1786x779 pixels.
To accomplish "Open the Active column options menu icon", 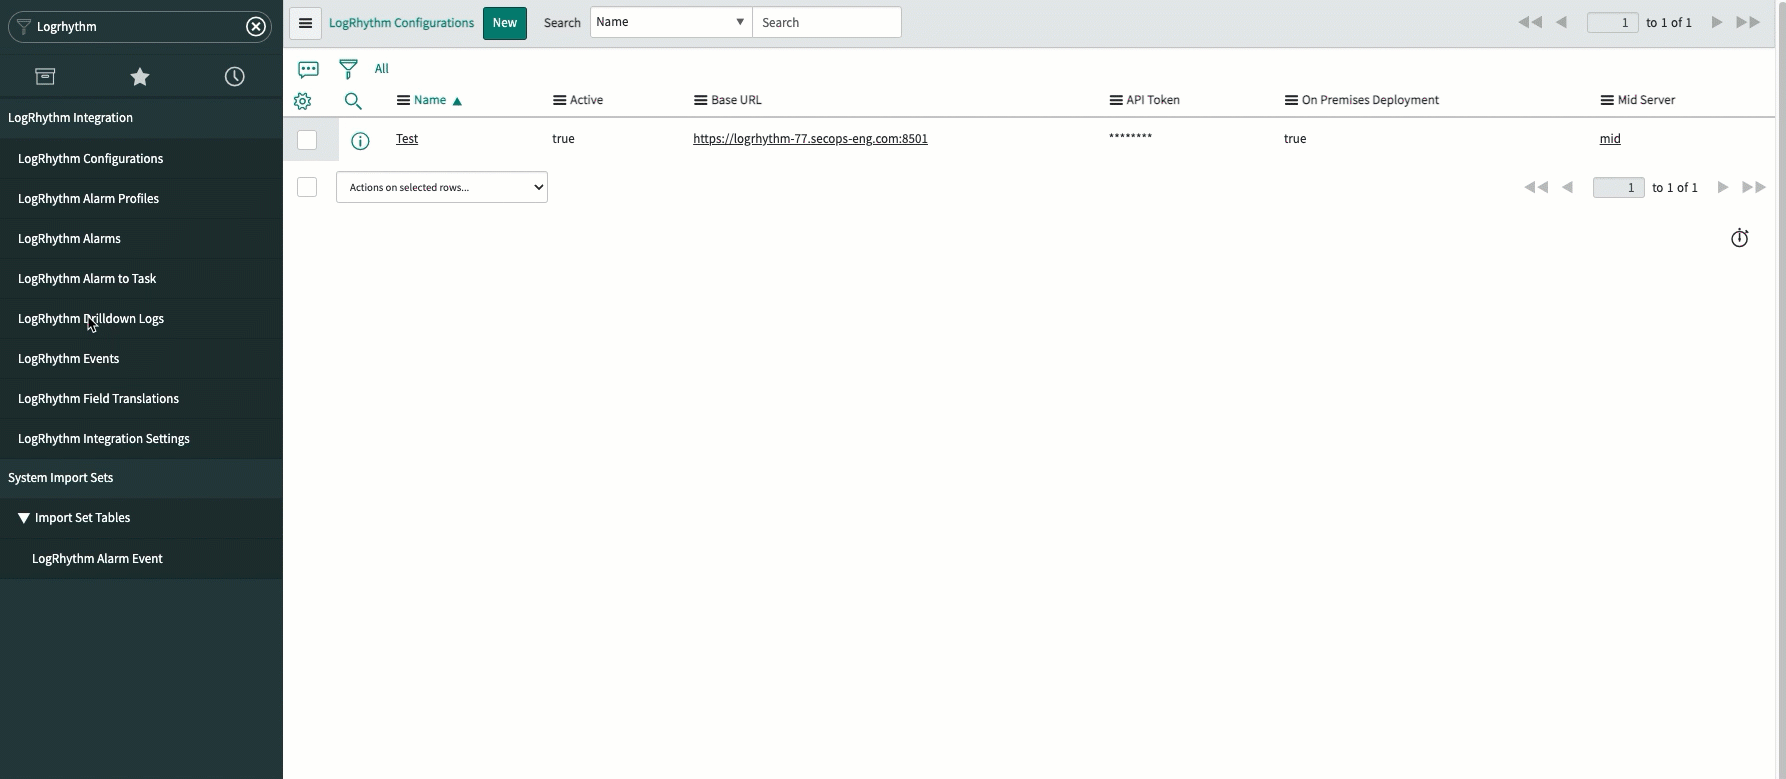I will tap(559, 100).
